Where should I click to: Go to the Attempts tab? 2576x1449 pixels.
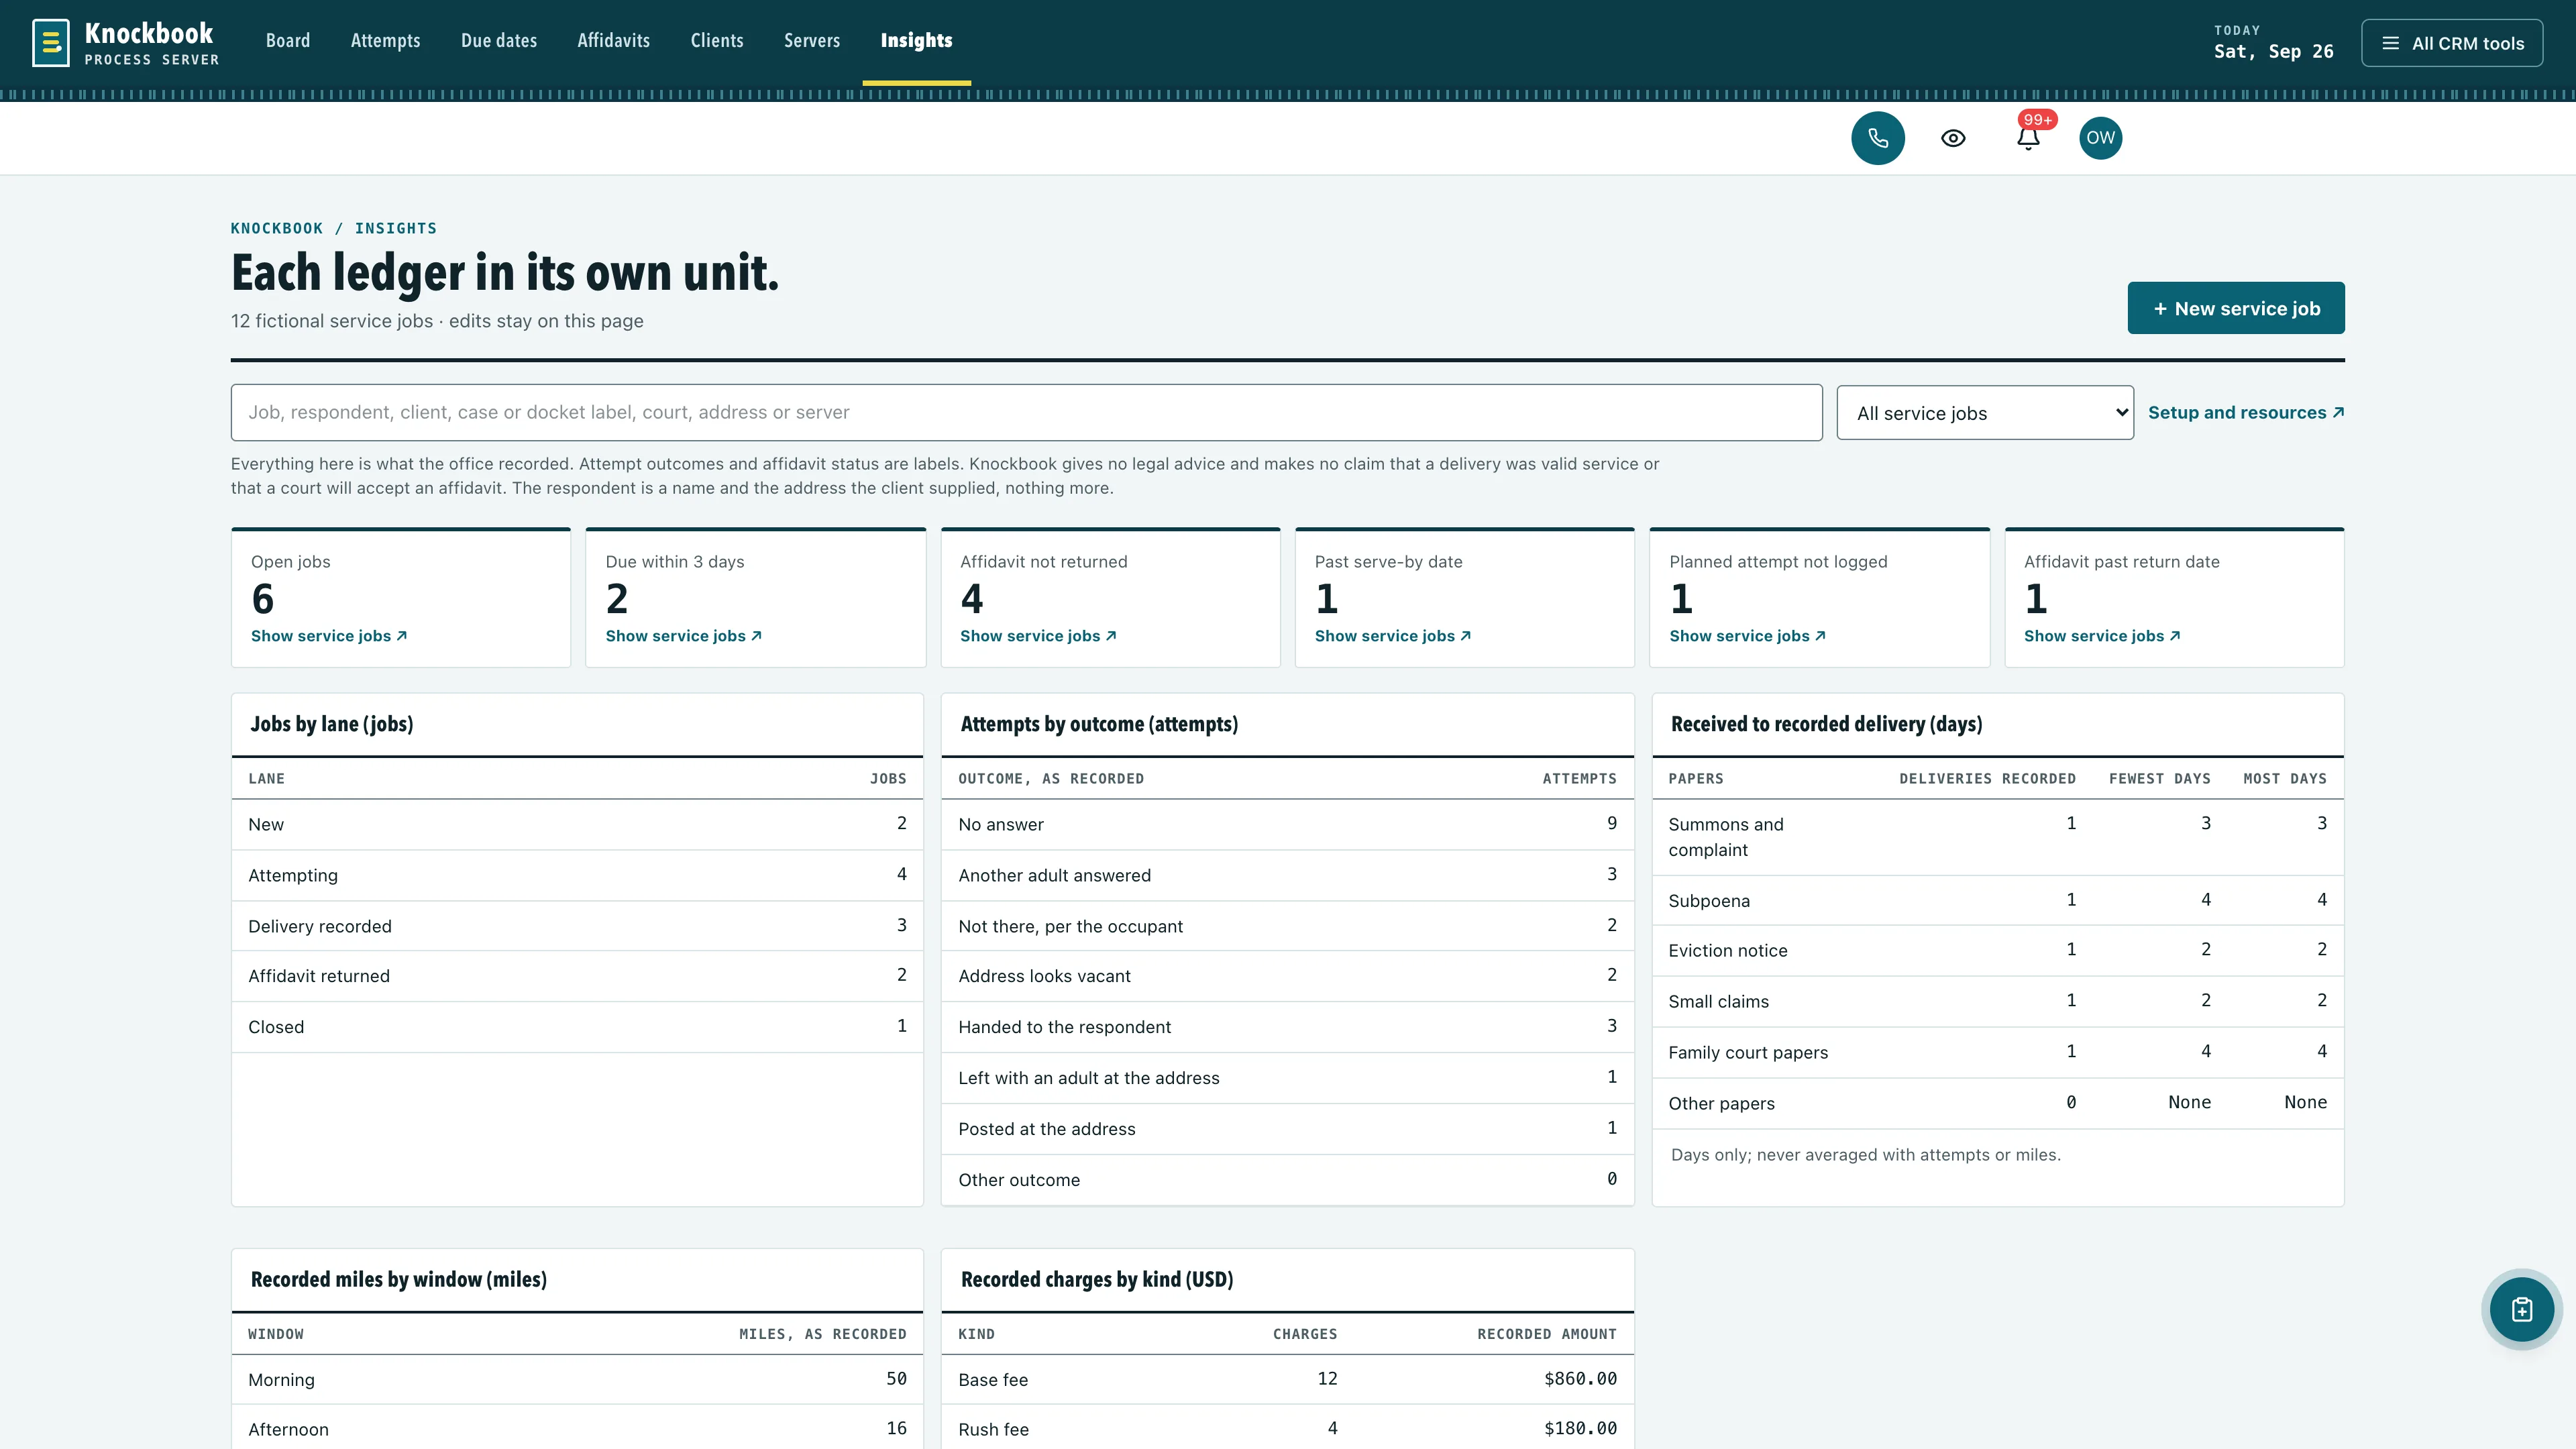[385, 41]
